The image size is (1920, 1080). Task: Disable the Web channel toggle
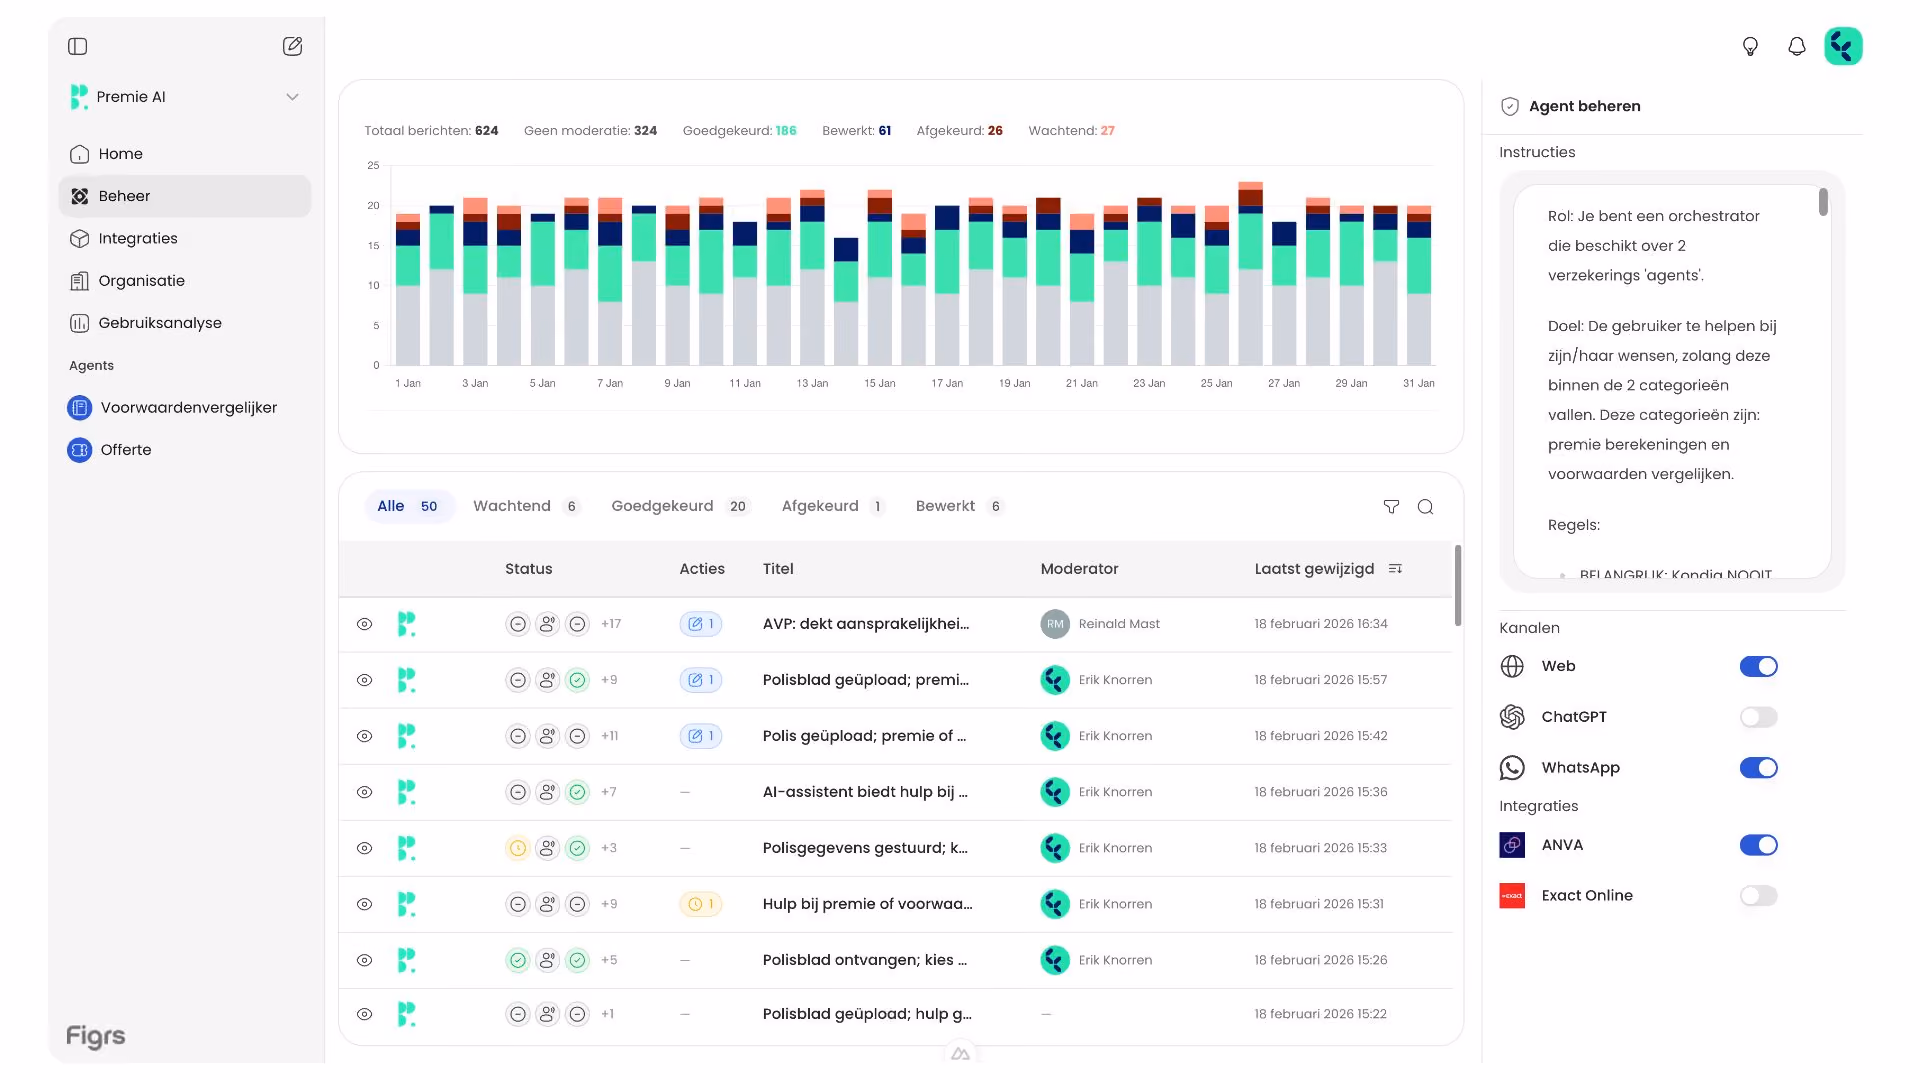tap(1758, 666)
